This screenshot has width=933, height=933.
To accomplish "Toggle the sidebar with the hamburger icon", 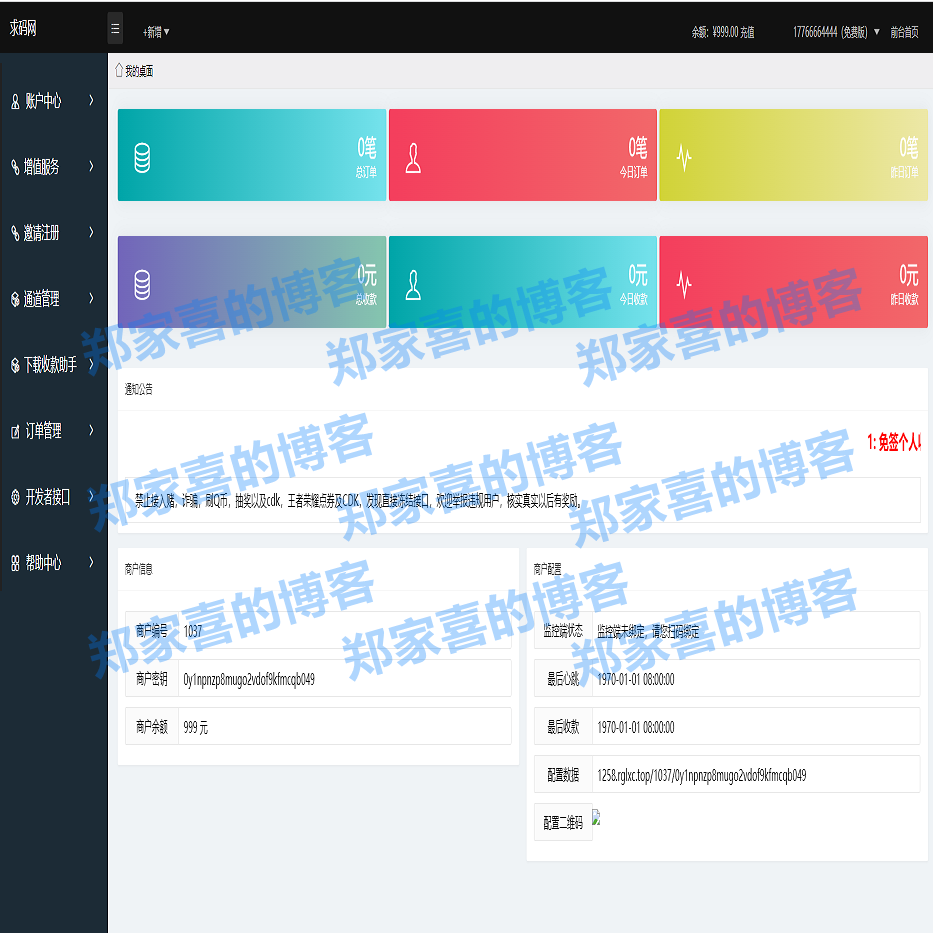I will click(115, 28).
